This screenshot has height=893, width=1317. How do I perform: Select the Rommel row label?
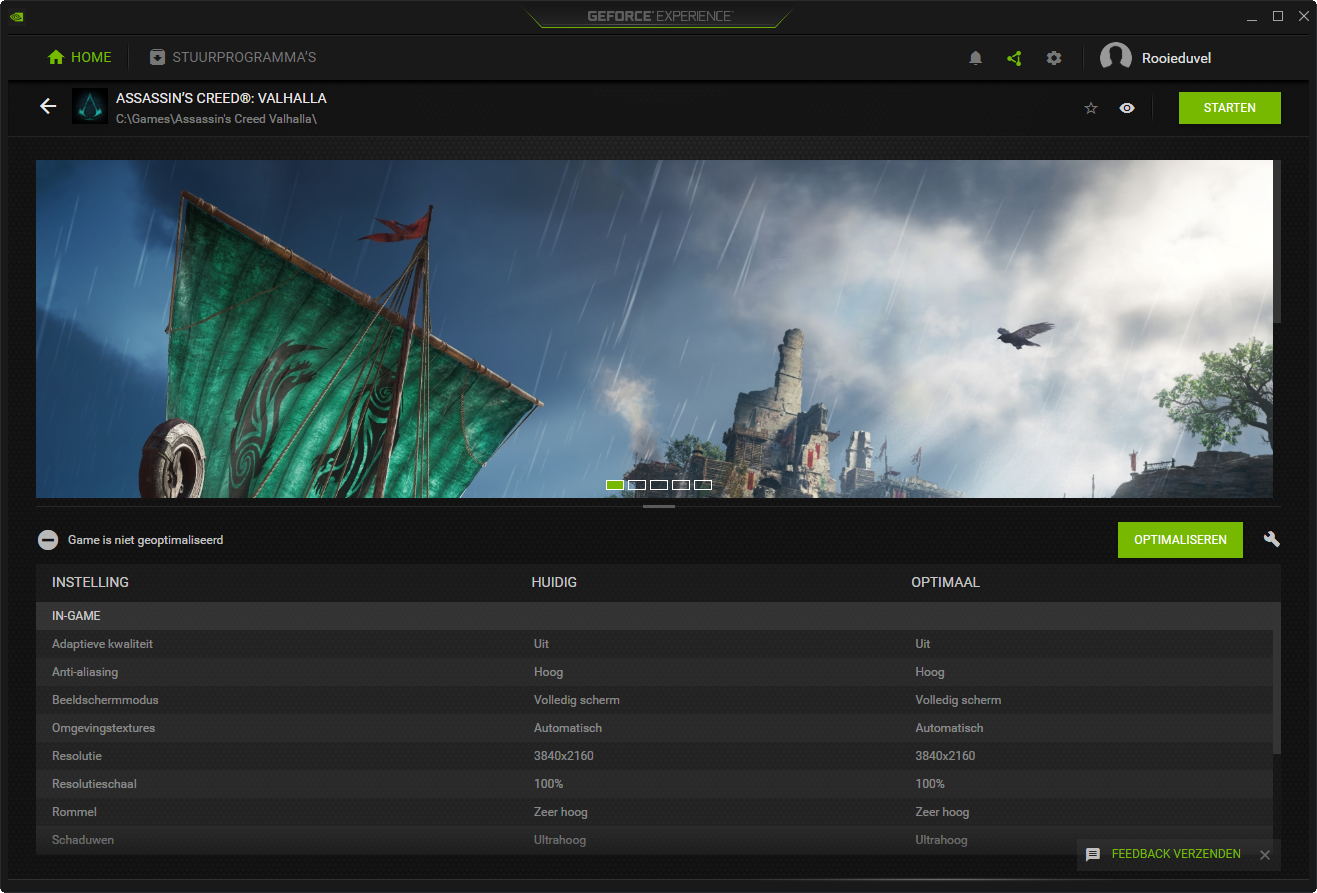coord(74,812)
